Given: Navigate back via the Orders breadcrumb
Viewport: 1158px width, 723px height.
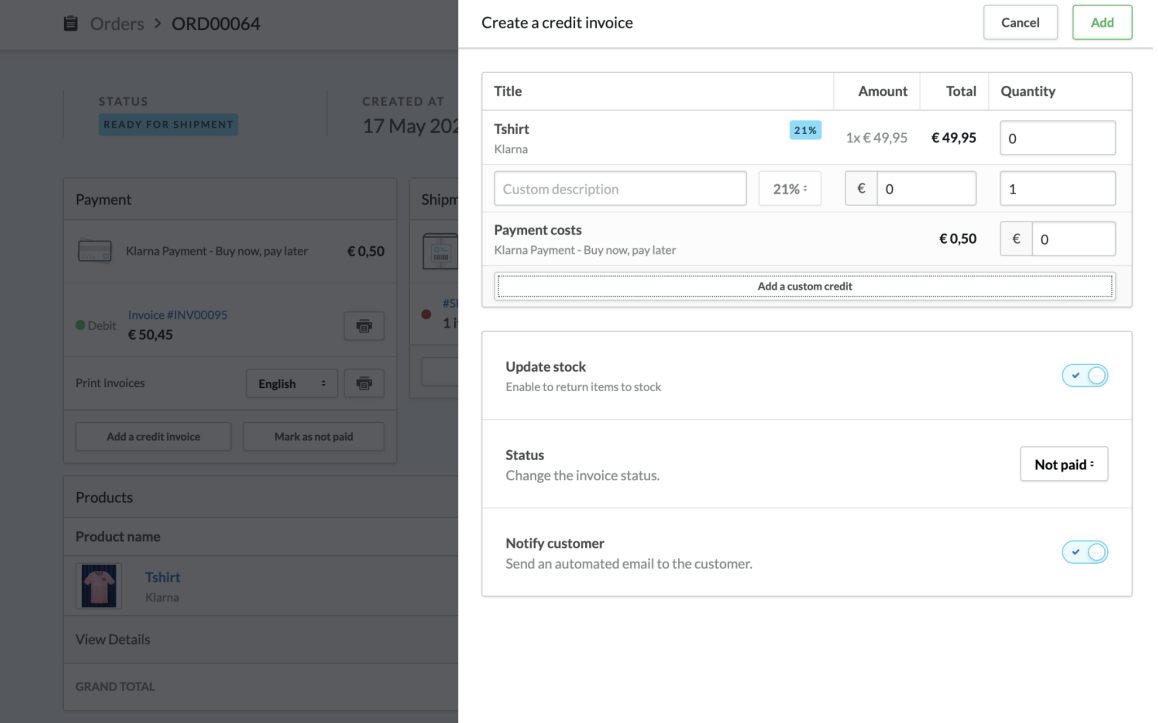Looking at the screenshot, I should [116, 22].
